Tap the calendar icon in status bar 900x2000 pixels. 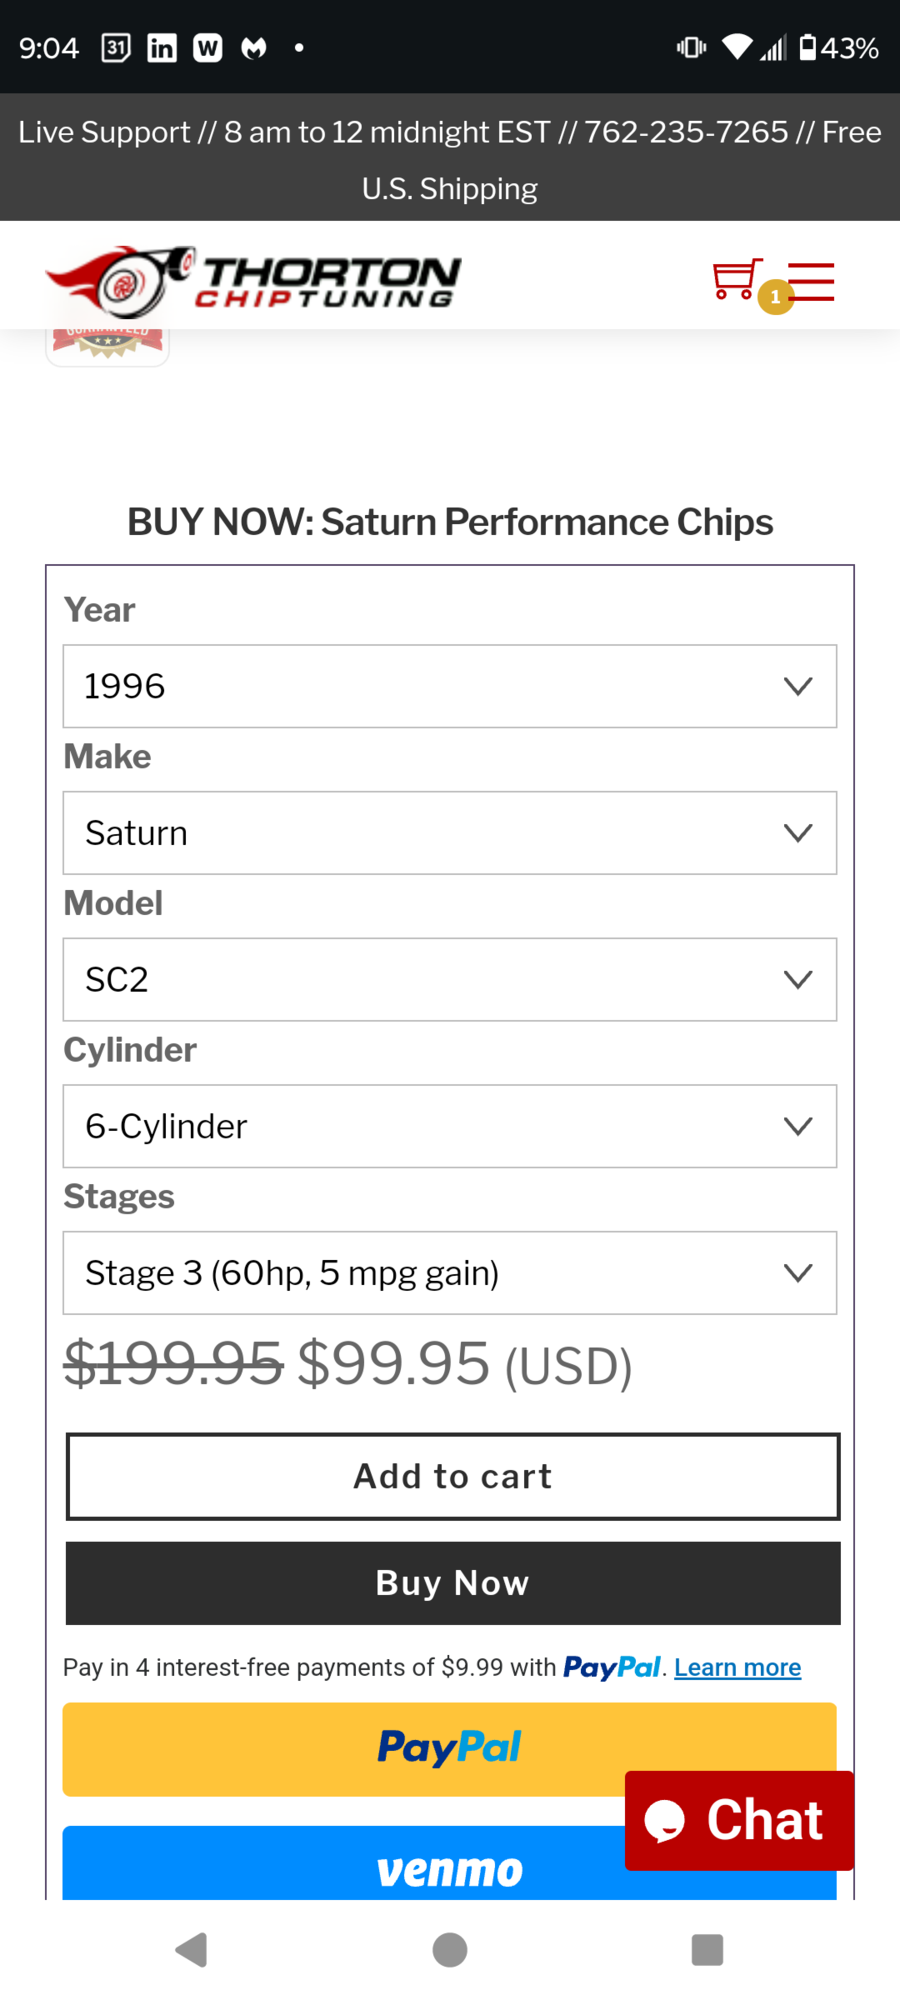[116, 47]
